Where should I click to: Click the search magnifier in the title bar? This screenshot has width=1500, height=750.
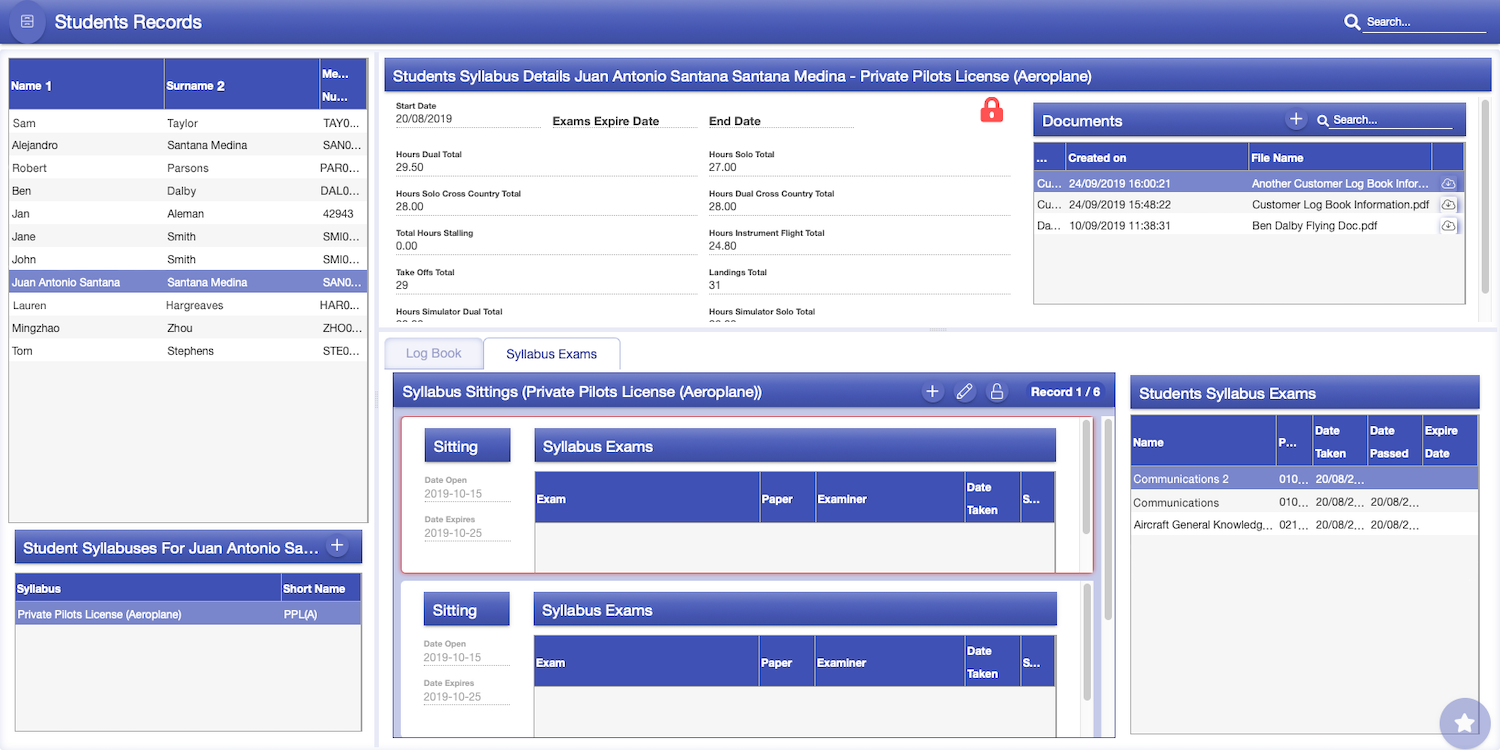[x=1352, y=21]
